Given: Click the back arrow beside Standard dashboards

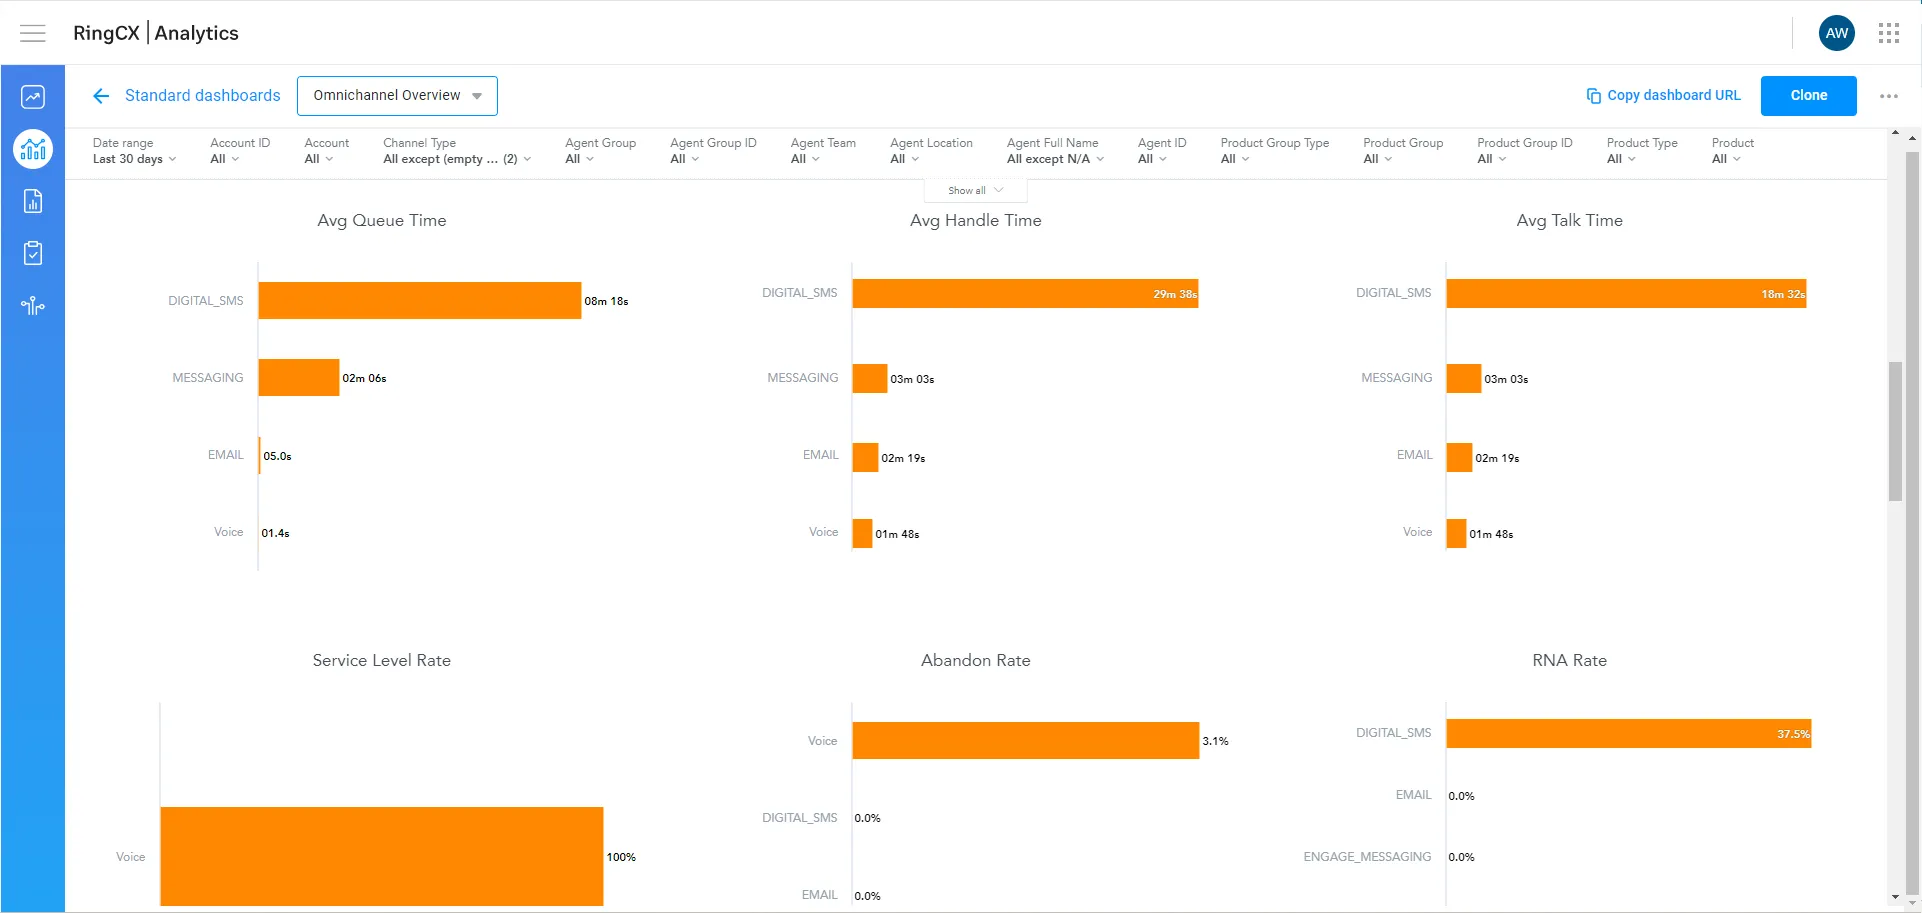Looking at the screenshot, I should click(x=101, y=96).
